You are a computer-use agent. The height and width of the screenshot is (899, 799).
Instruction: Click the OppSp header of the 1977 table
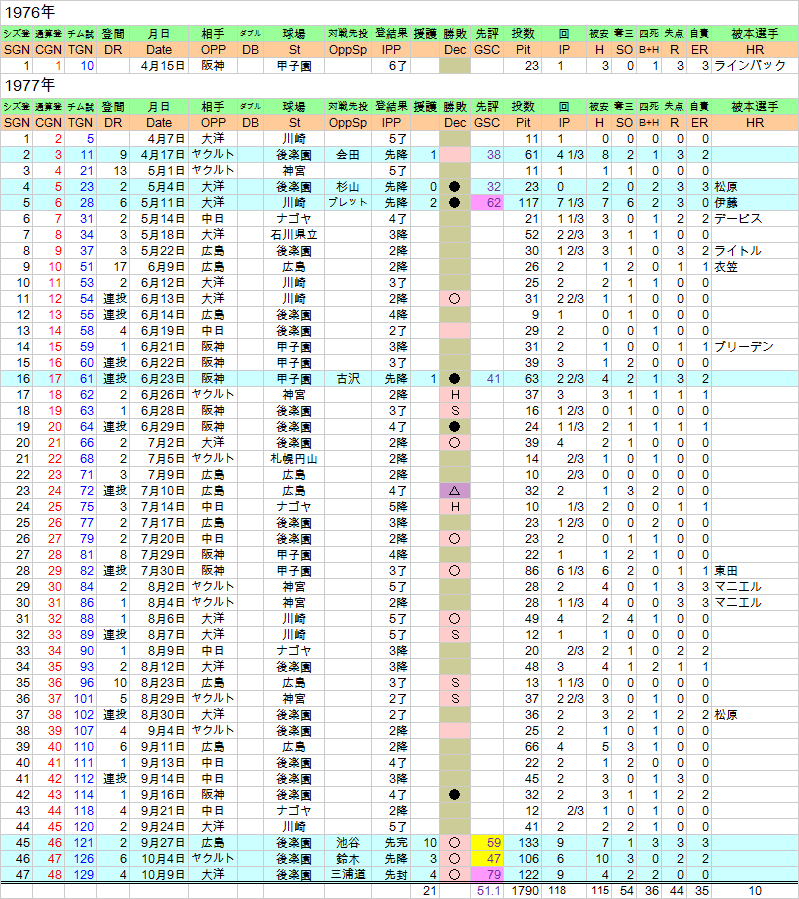(x=348, y=123)
